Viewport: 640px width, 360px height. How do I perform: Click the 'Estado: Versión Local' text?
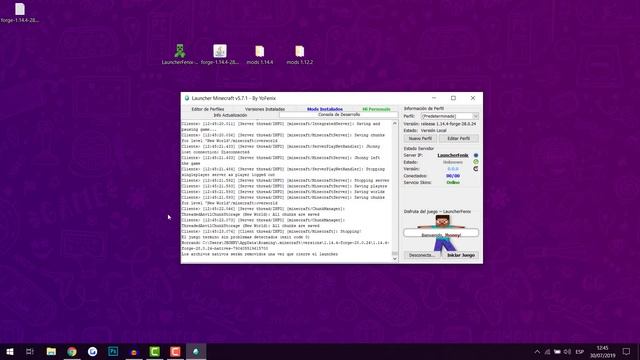coord(425,131)
